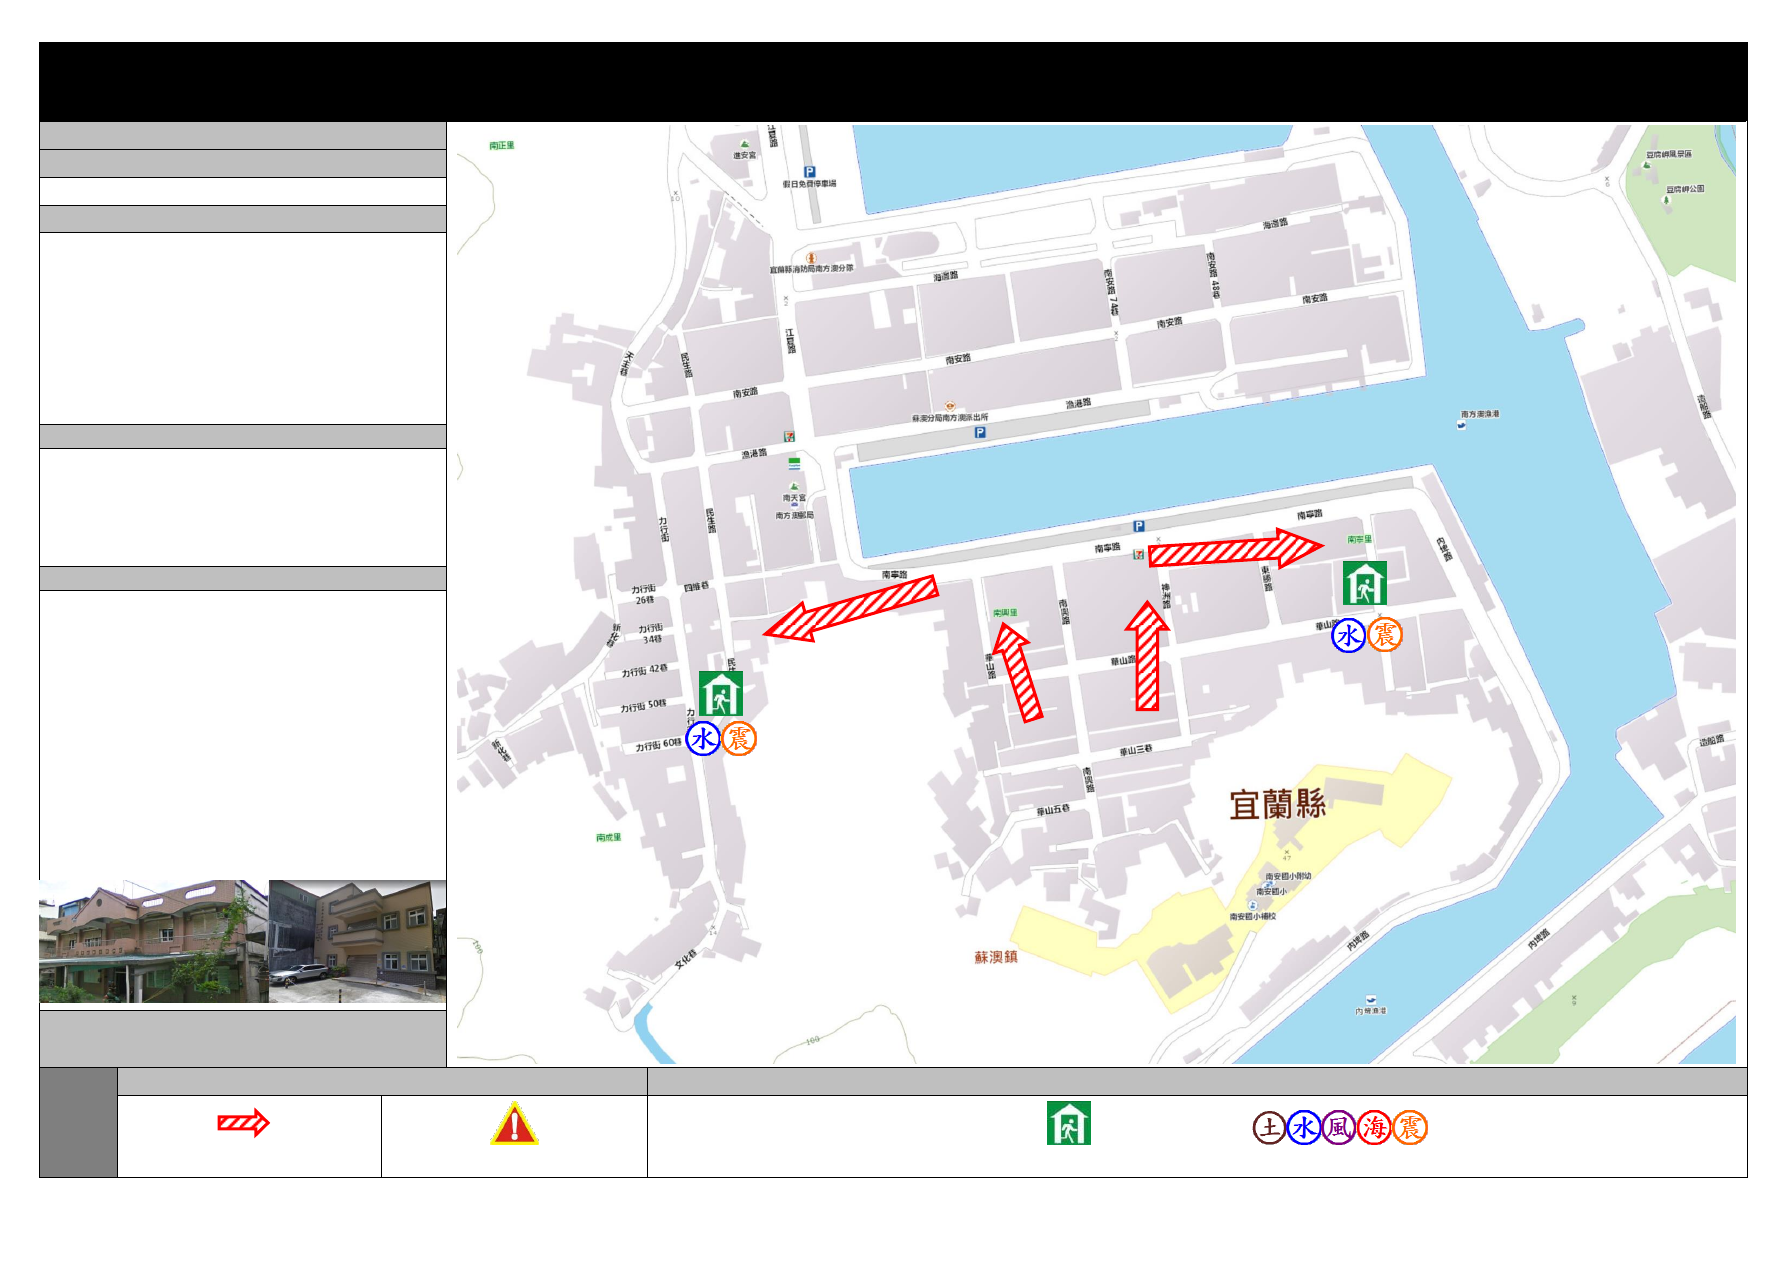The height and width of the screenshot is (1263, 1786).
Task: Click the orange 震 circle near 華山路 shelter
Action: (x=1385, y=634)
